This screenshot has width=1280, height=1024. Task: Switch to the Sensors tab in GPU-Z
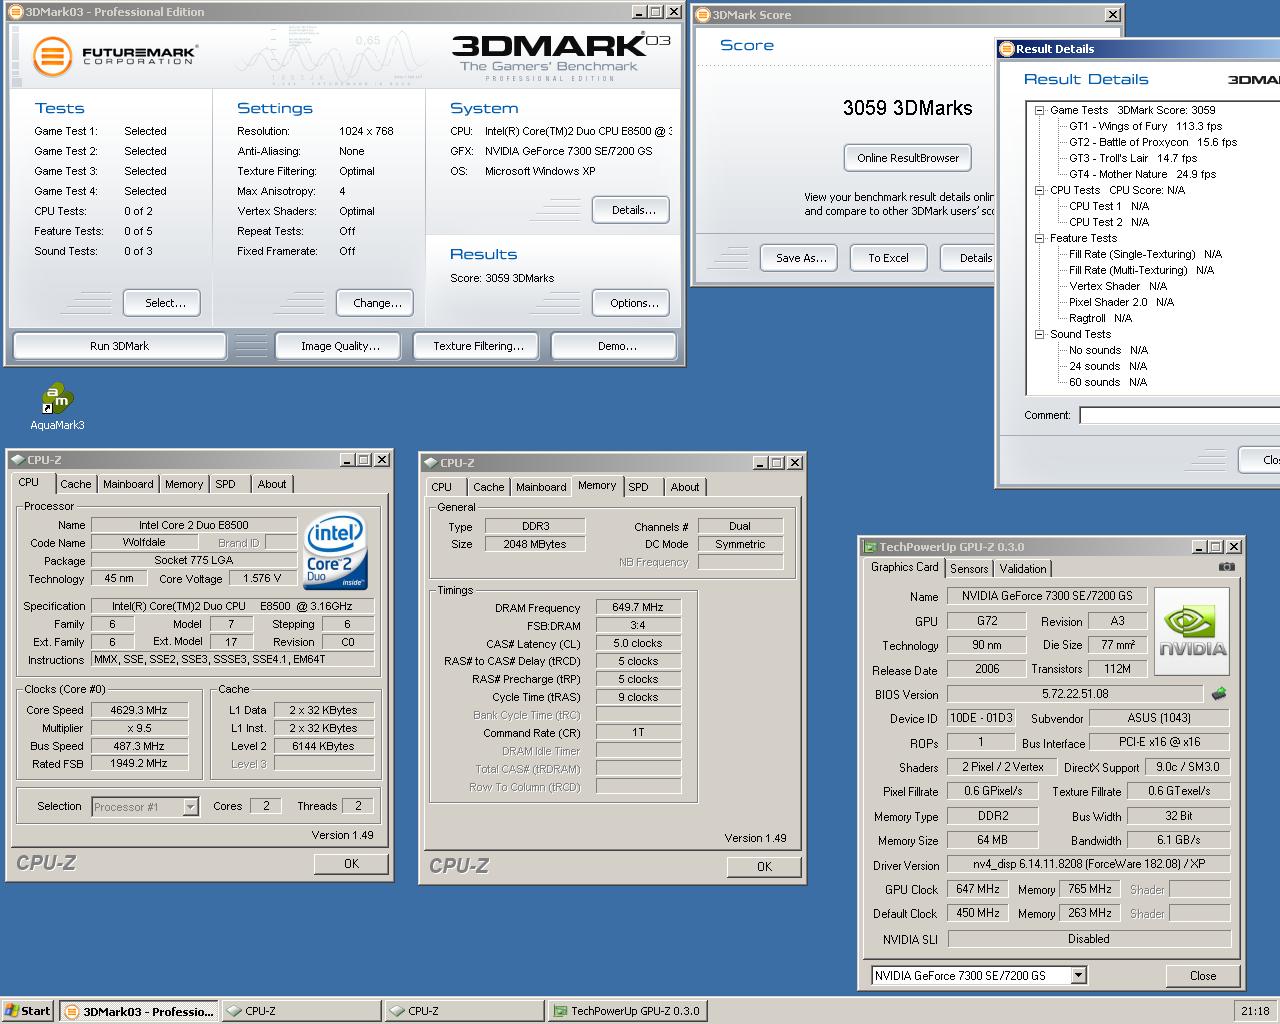coord(969,569)
